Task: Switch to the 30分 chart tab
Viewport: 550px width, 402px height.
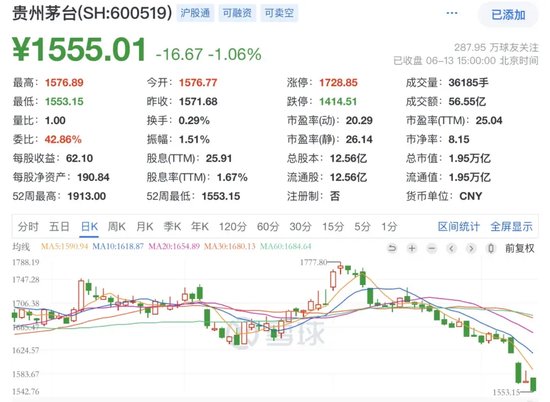Action: tap(300, 227)
